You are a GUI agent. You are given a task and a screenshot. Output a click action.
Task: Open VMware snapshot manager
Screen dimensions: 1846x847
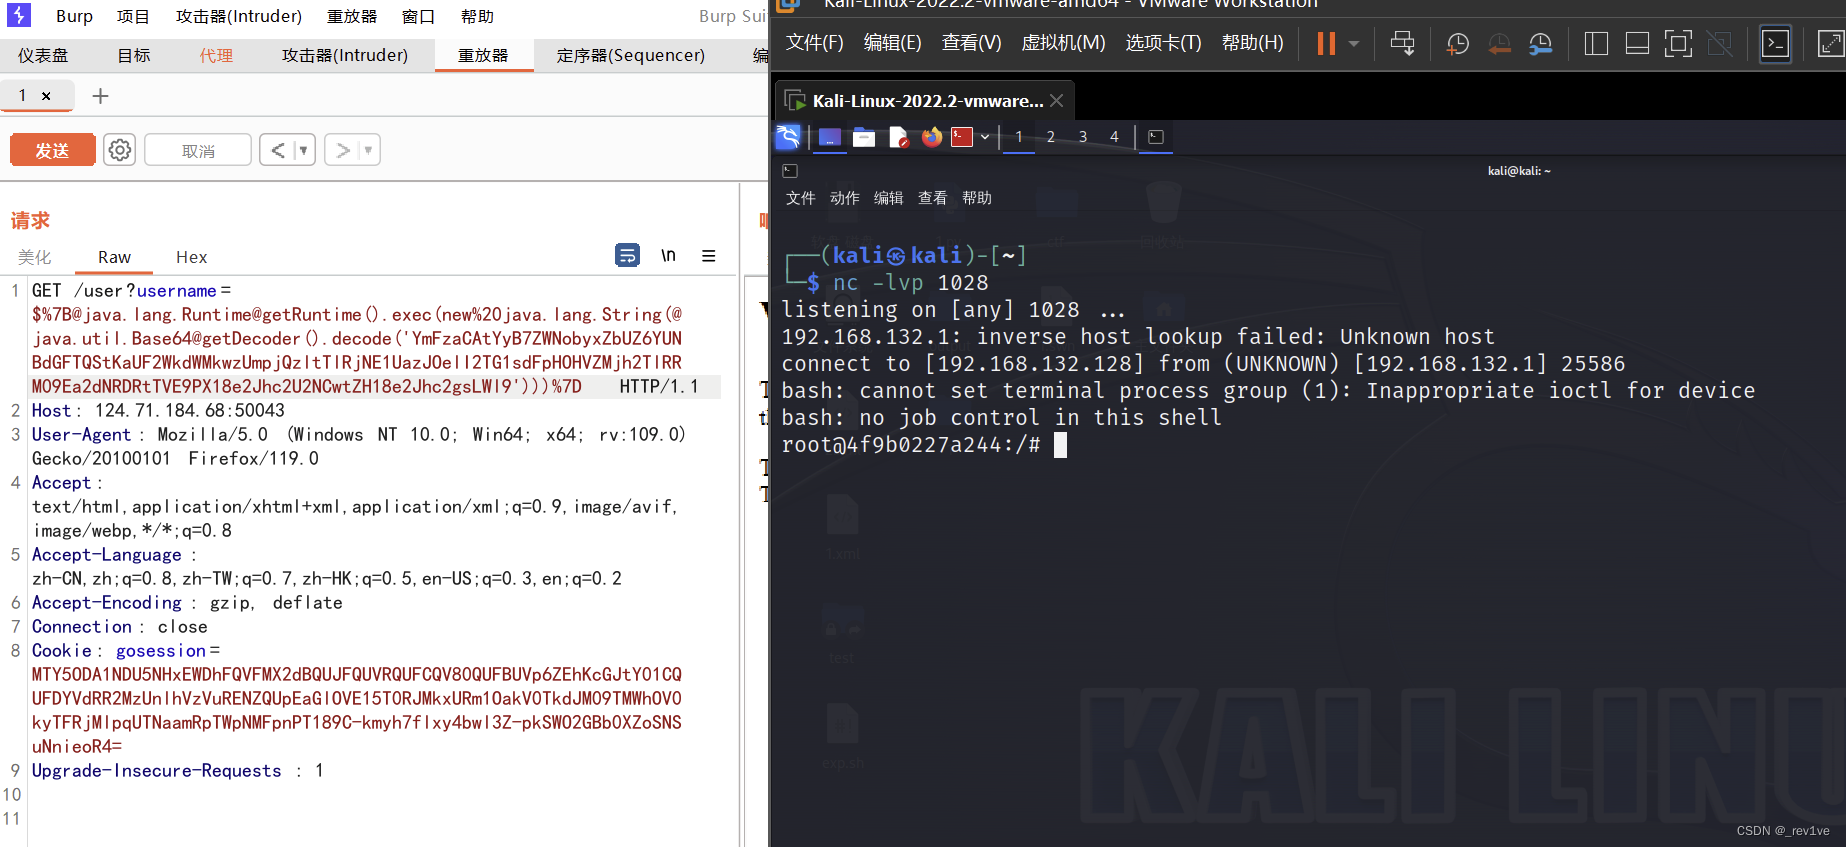pos(1541,43)
